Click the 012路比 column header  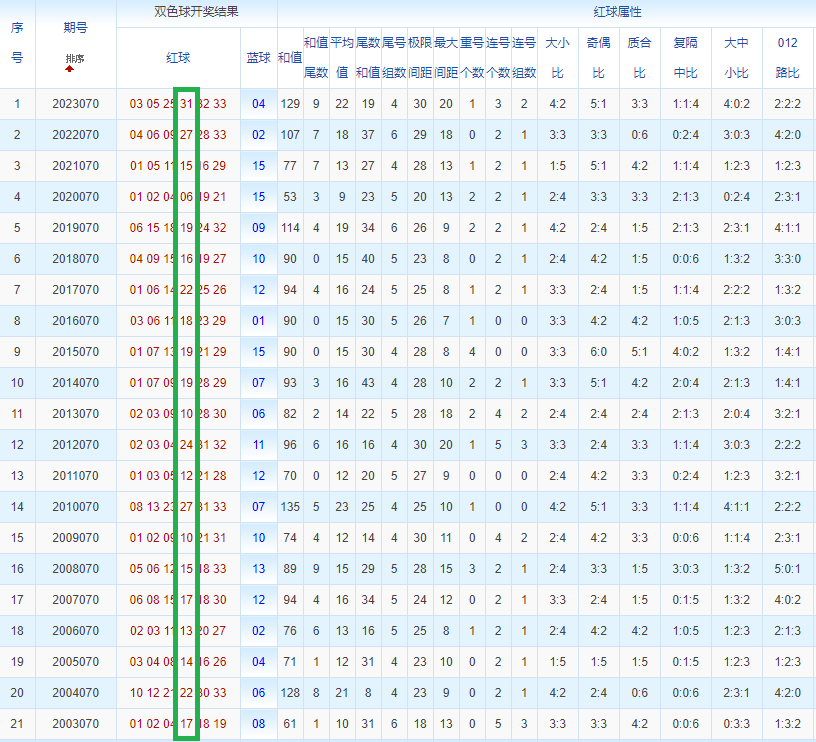pos(787,58)
